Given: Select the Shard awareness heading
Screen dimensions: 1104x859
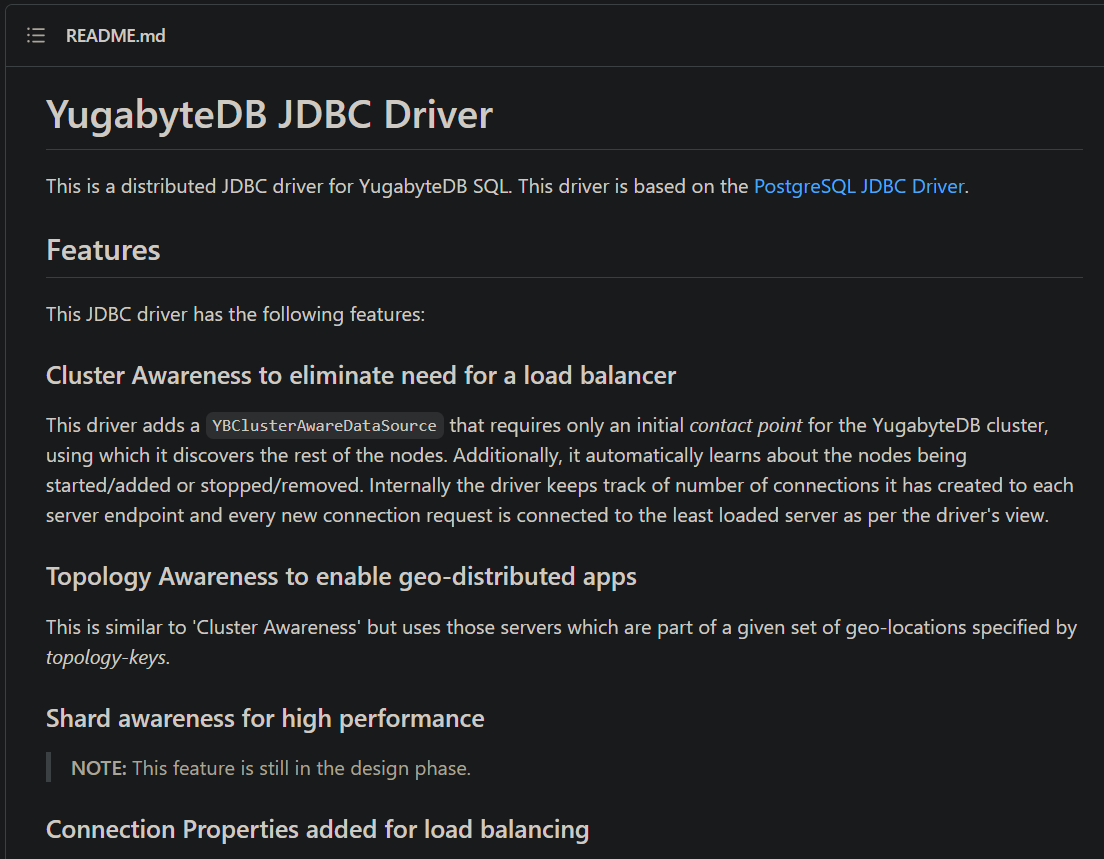Looking at the screenshot, I should [265, 718].
